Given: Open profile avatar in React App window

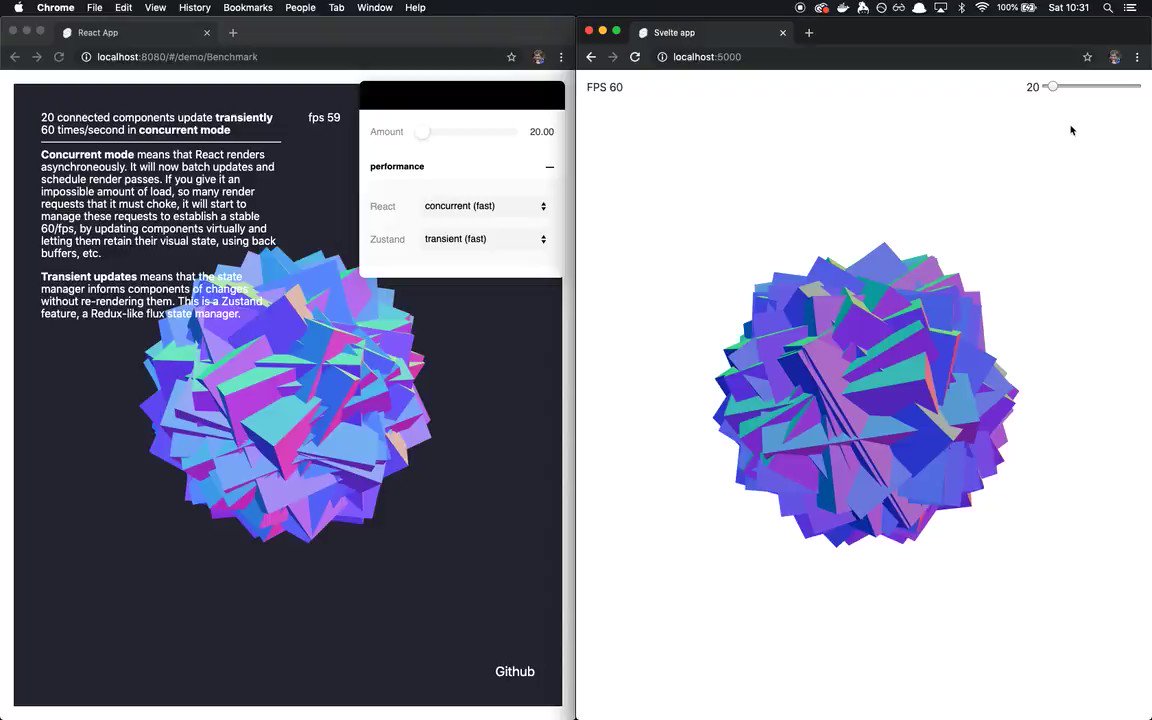Looking at the screenshot, I should (x=539, y=57).
